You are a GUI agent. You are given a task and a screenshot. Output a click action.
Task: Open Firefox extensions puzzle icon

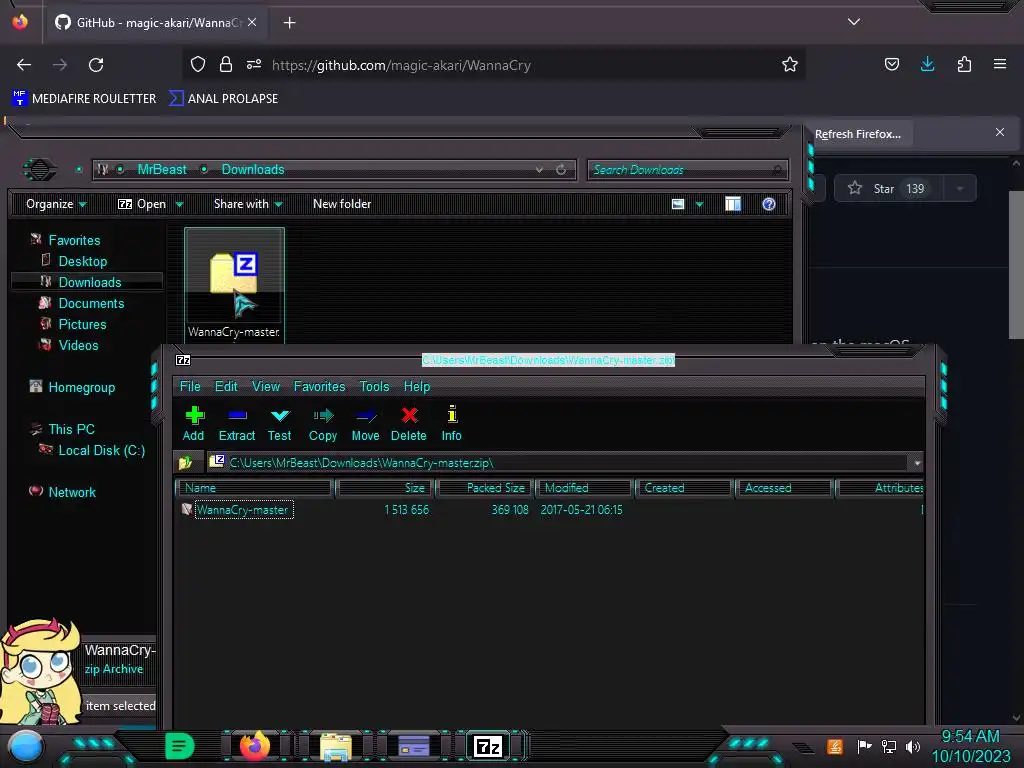coord(964,64)
